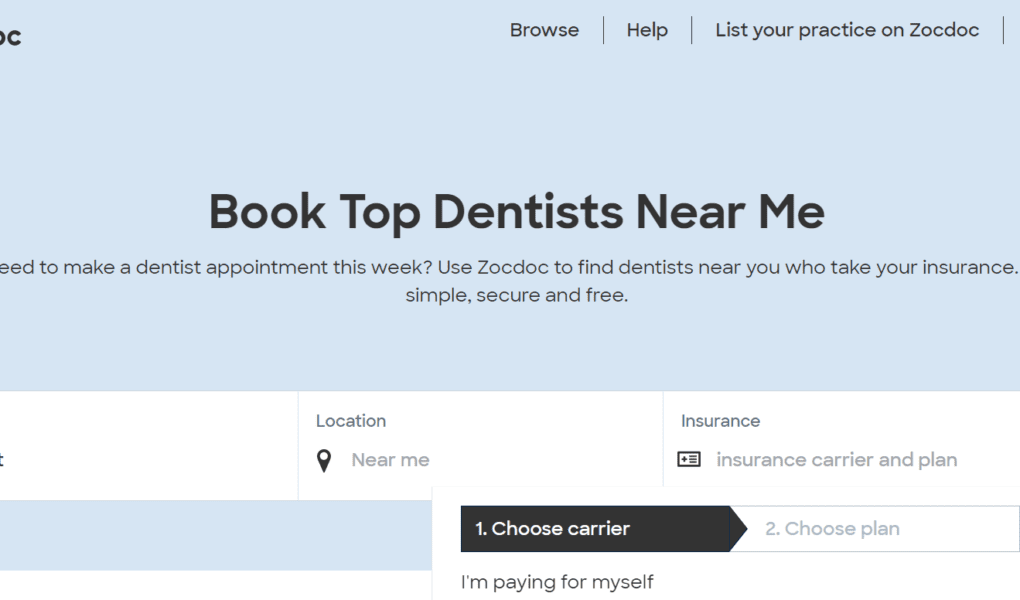Click the Book Top Dentists Near Me heading

[517, 212]
